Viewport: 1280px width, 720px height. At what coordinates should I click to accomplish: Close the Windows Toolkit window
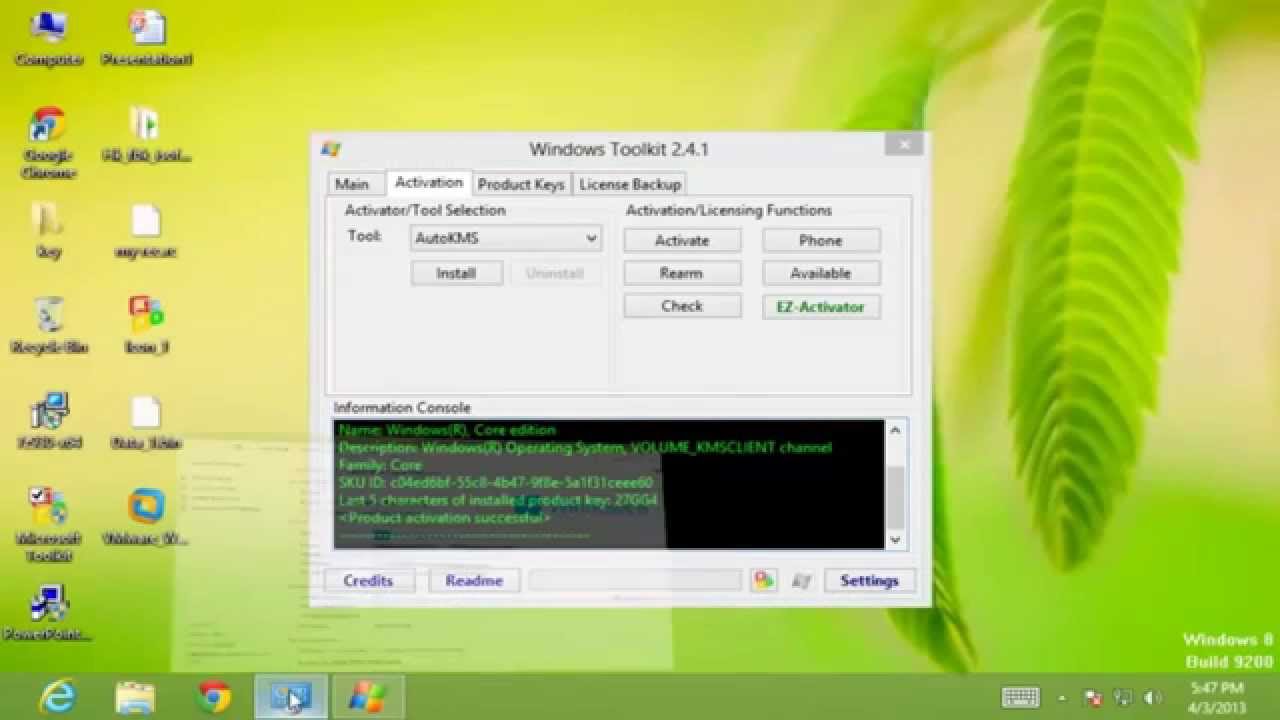(904, 145)
